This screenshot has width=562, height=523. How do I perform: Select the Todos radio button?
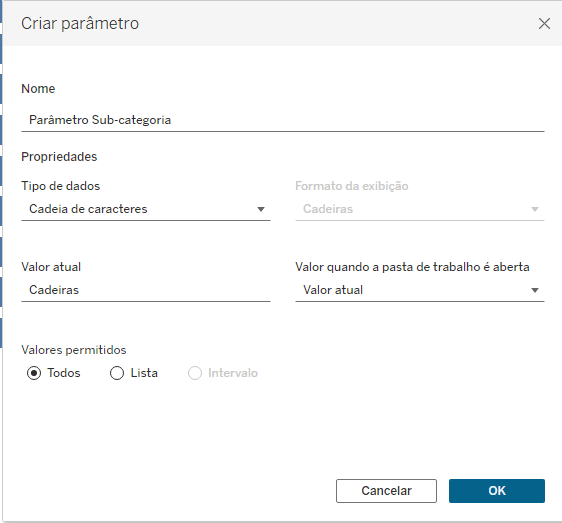point(34,373)
